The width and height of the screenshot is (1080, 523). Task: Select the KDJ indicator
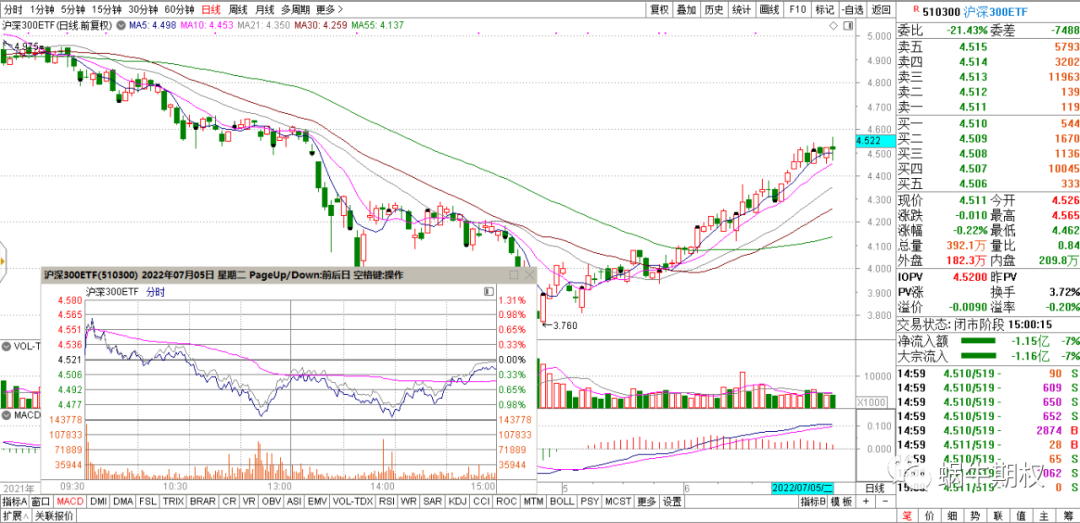point(458,501)
